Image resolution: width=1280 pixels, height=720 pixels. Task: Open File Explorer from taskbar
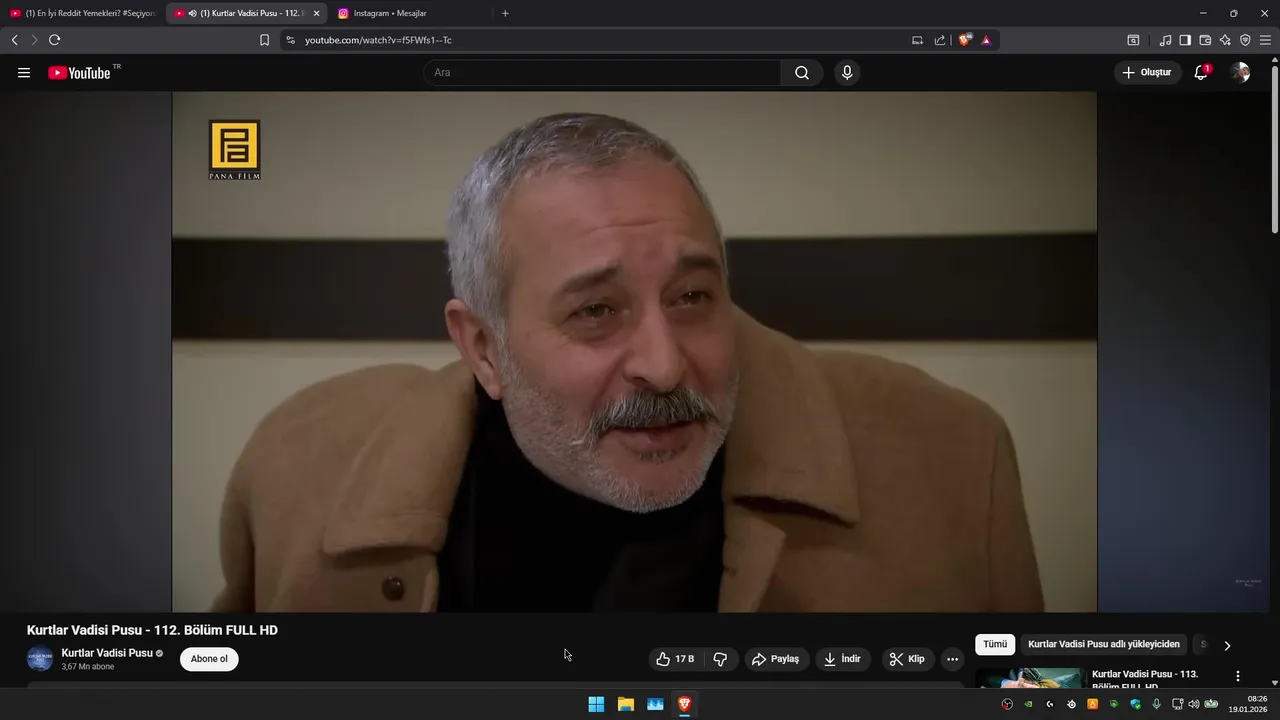click(x=626, y=704)
